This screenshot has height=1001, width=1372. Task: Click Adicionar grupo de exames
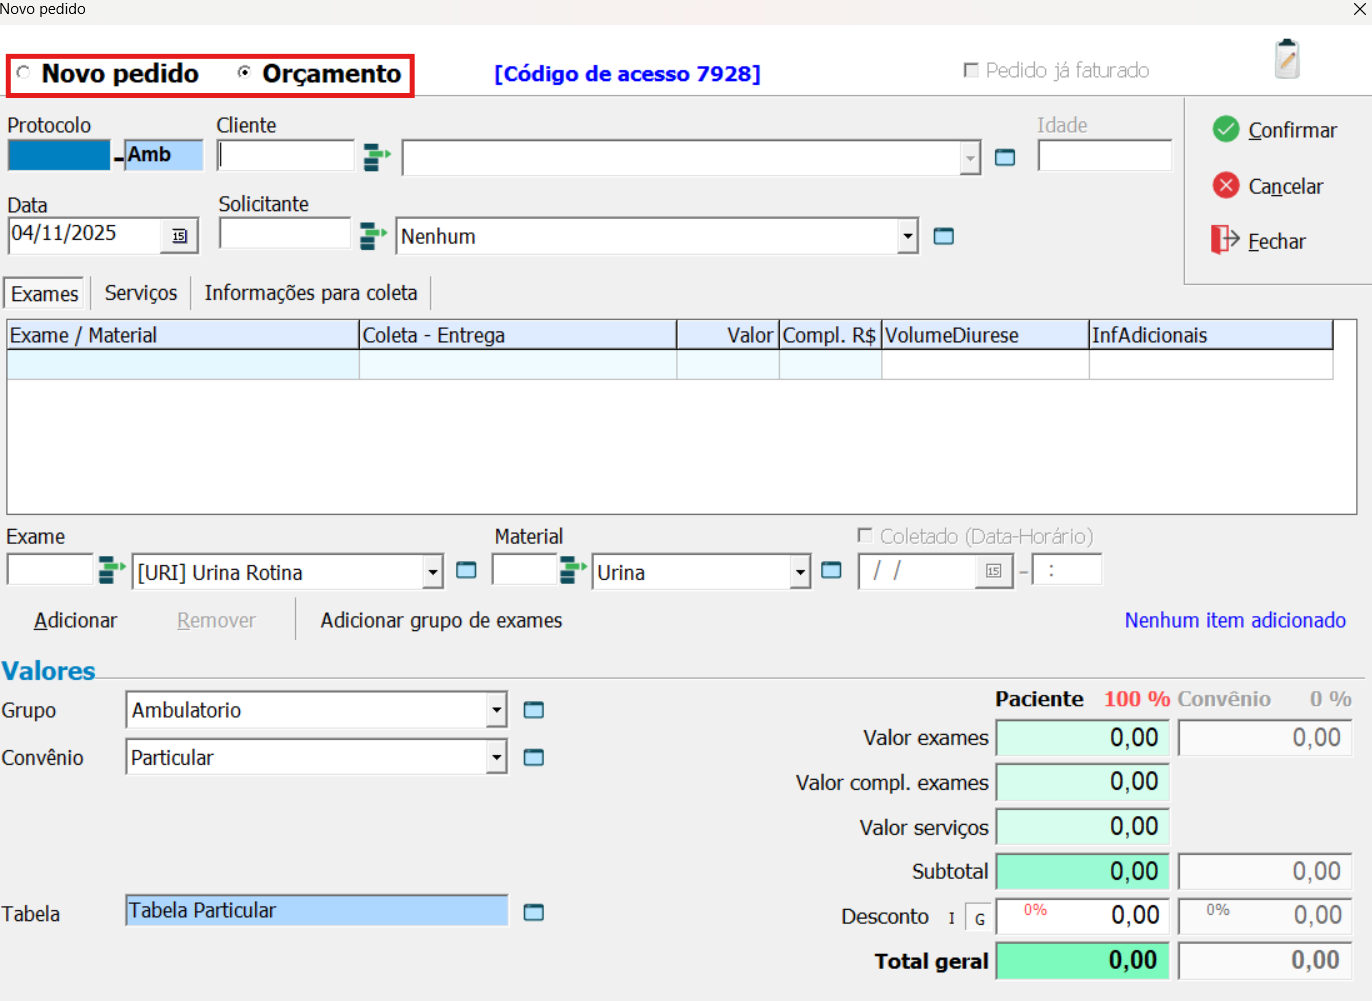(x=441, y=621)
